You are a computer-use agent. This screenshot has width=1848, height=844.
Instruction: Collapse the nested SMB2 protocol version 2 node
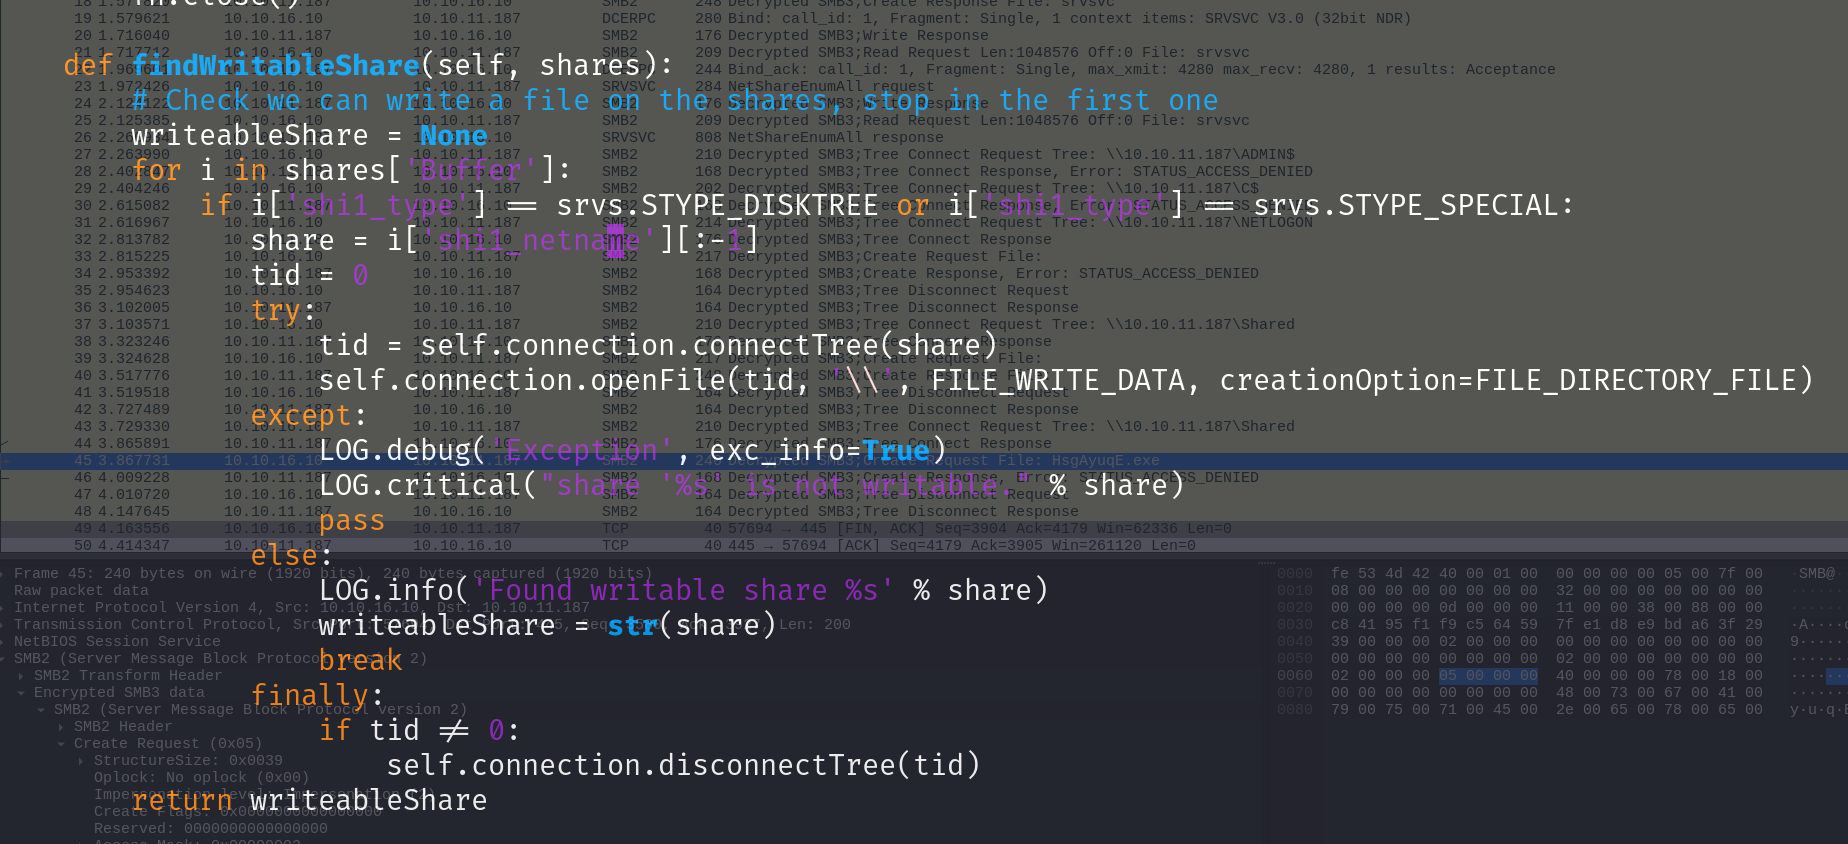coord(42,709)
